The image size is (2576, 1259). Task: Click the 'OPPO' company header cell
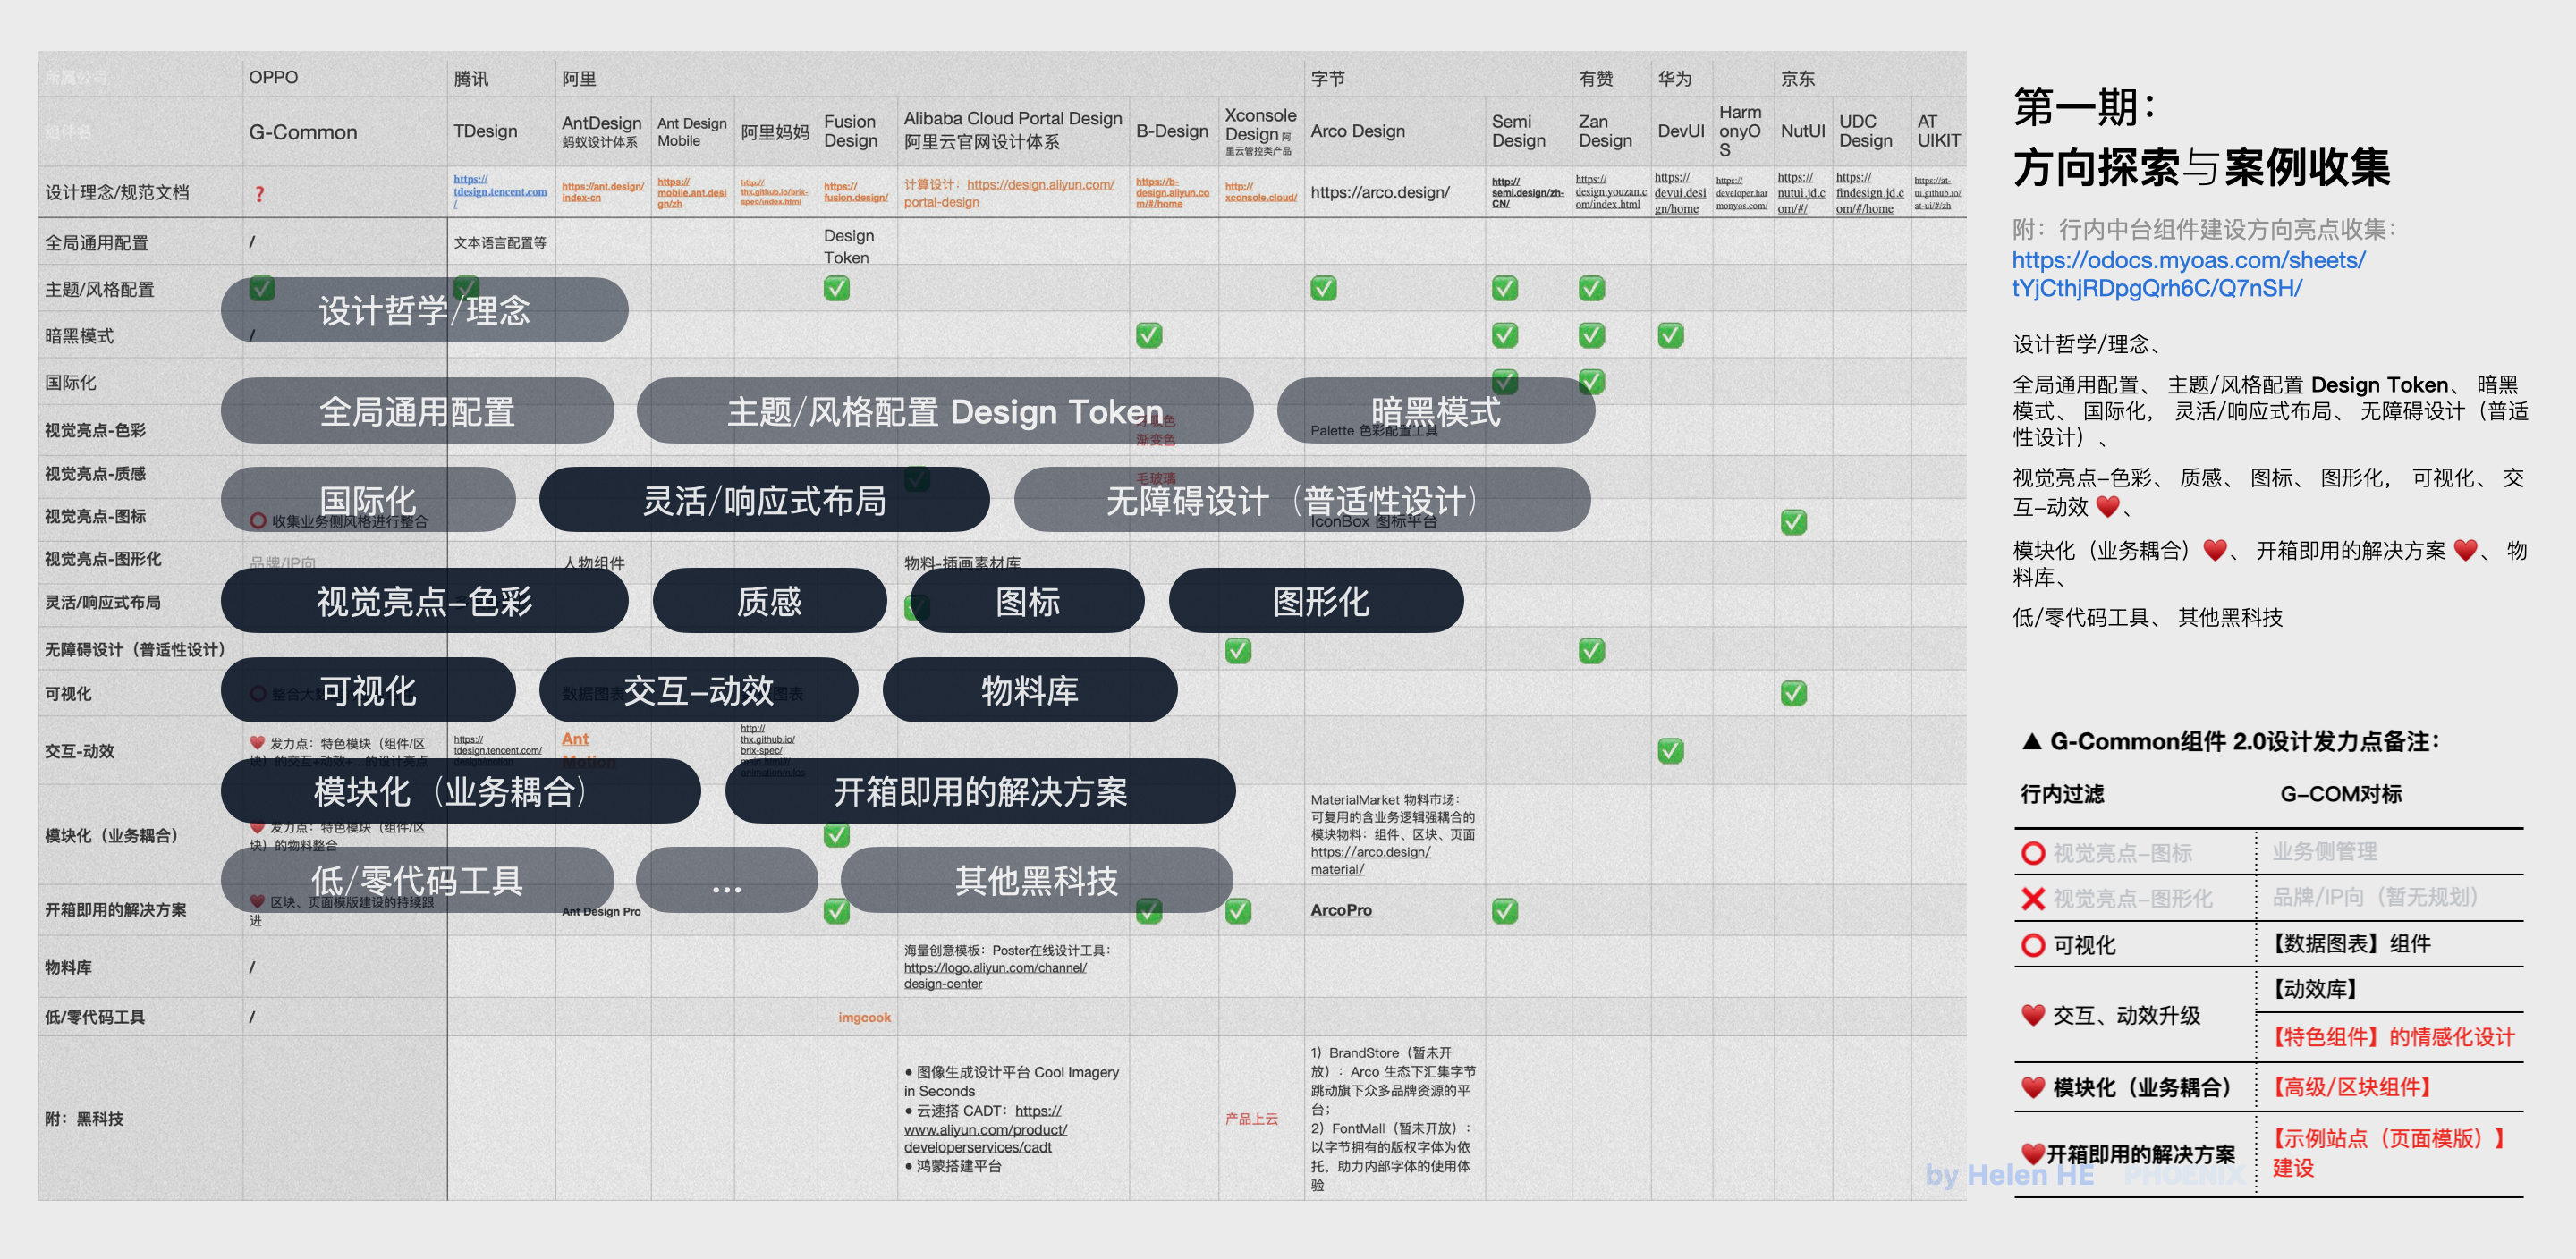(x=345, y=76)
